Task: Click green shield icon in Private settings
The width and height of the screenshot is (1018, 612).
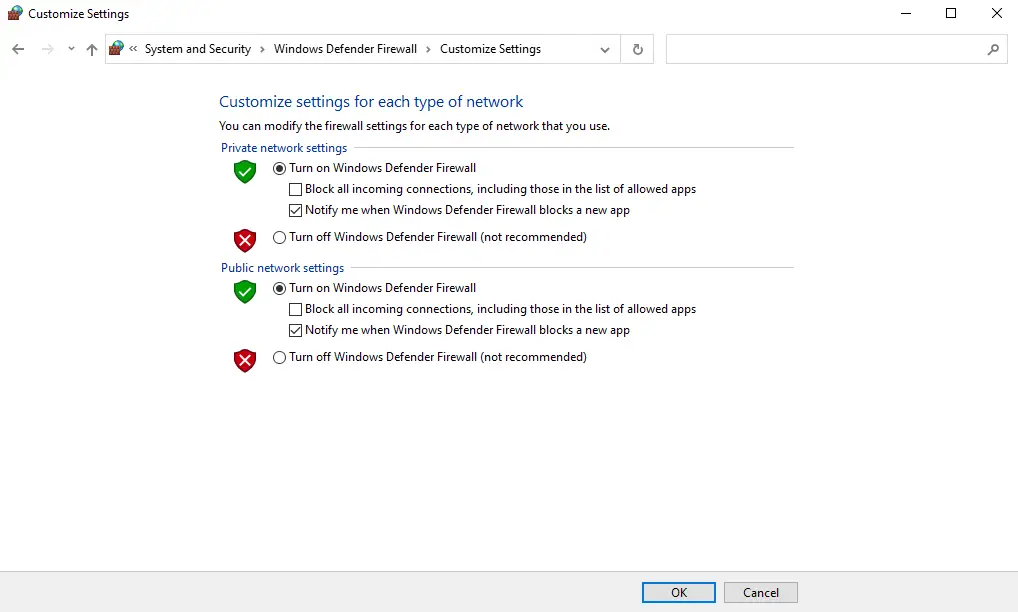Action: (245, 172)
